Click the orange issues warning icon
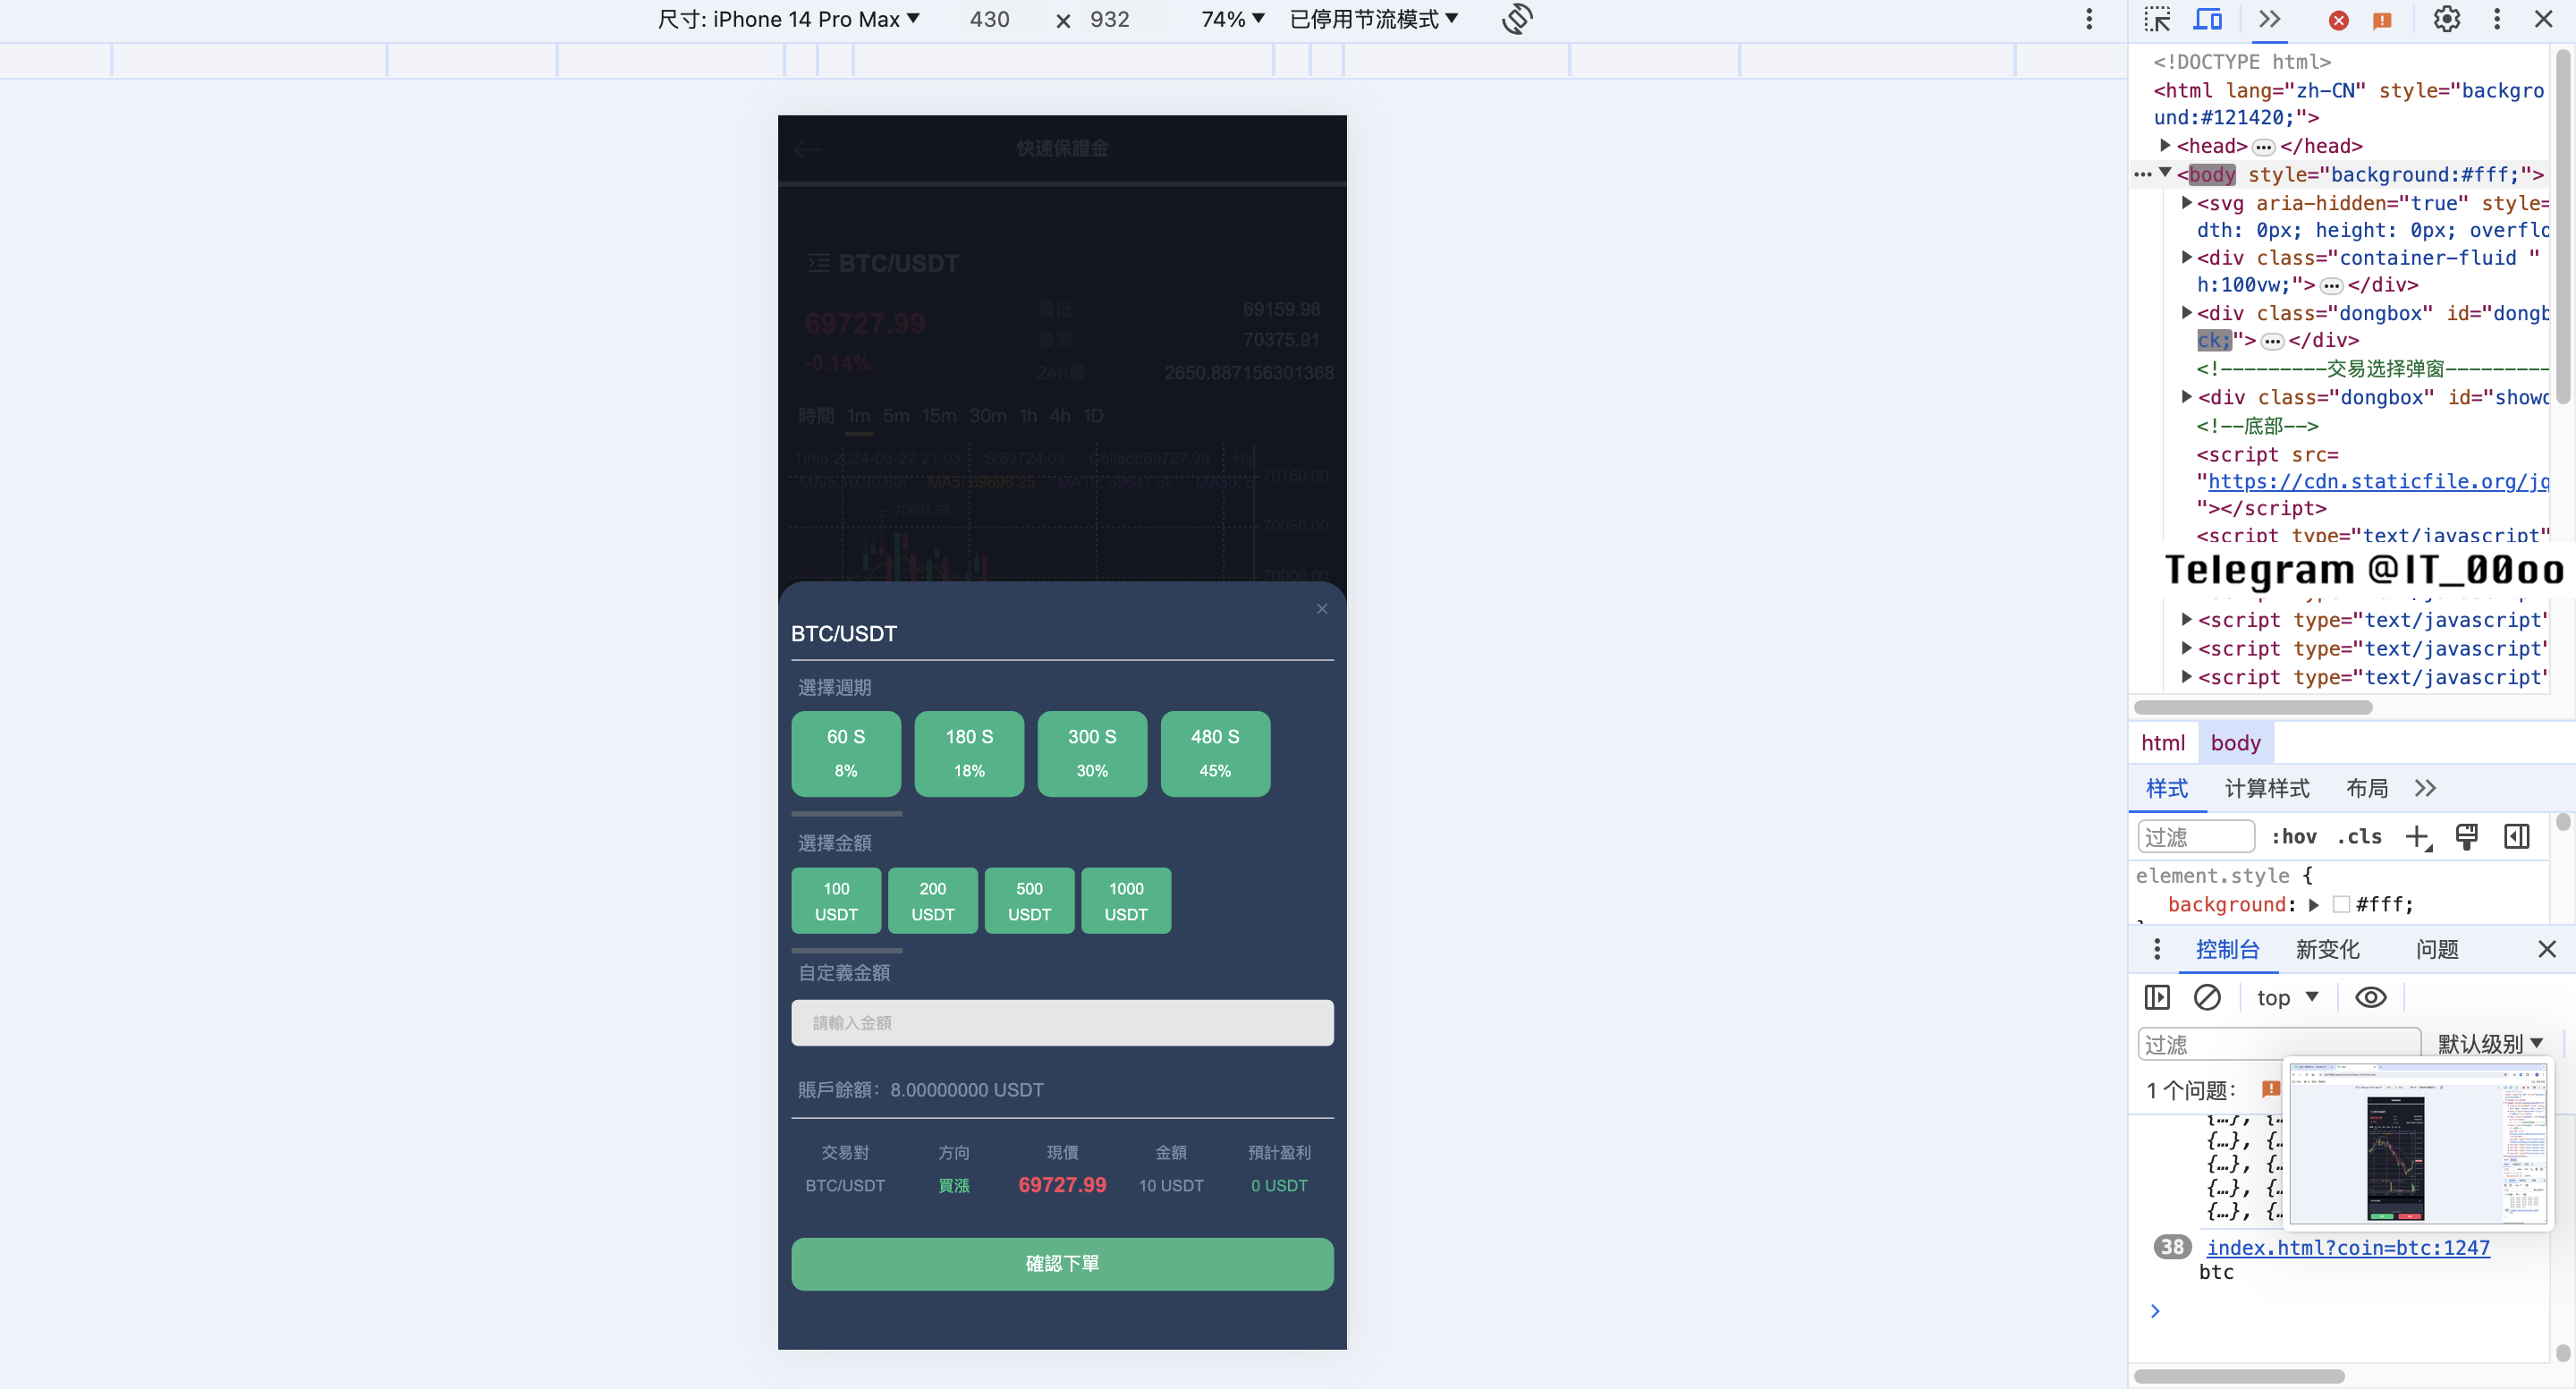This screenshot has width=2576, height=1389. [2383, 20]
